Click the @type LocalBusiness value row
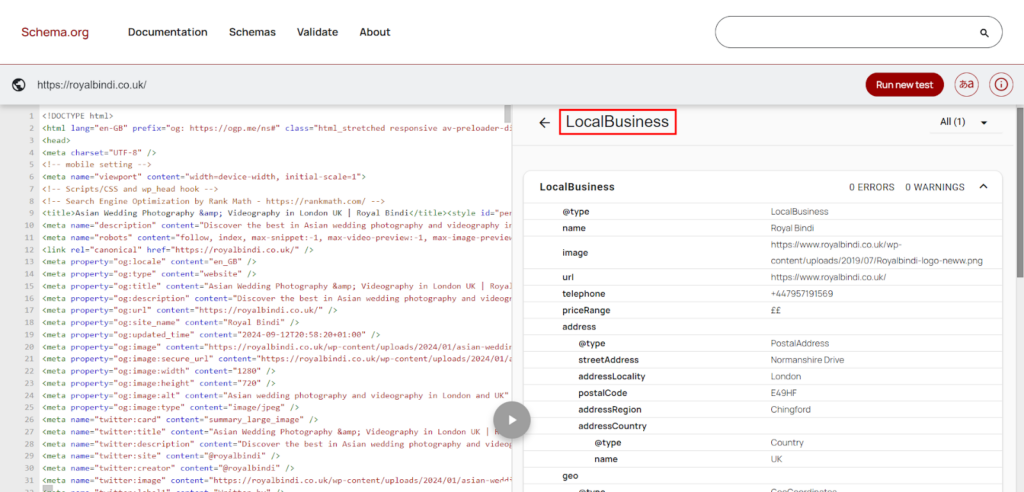Viewport: 1024px width, 492px height. (x=764, y=212)
